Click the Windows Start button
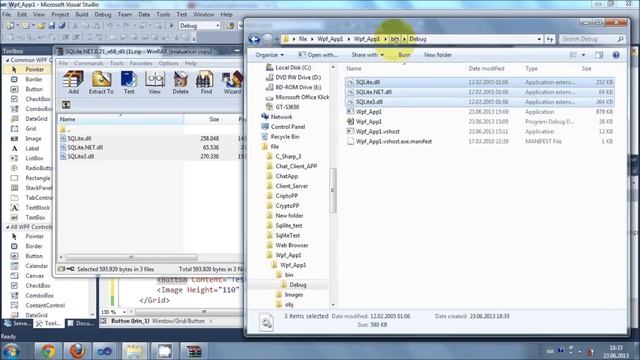The height and width of the screenshot is (360, 640). pyautogui.click(x=12, y=351)
